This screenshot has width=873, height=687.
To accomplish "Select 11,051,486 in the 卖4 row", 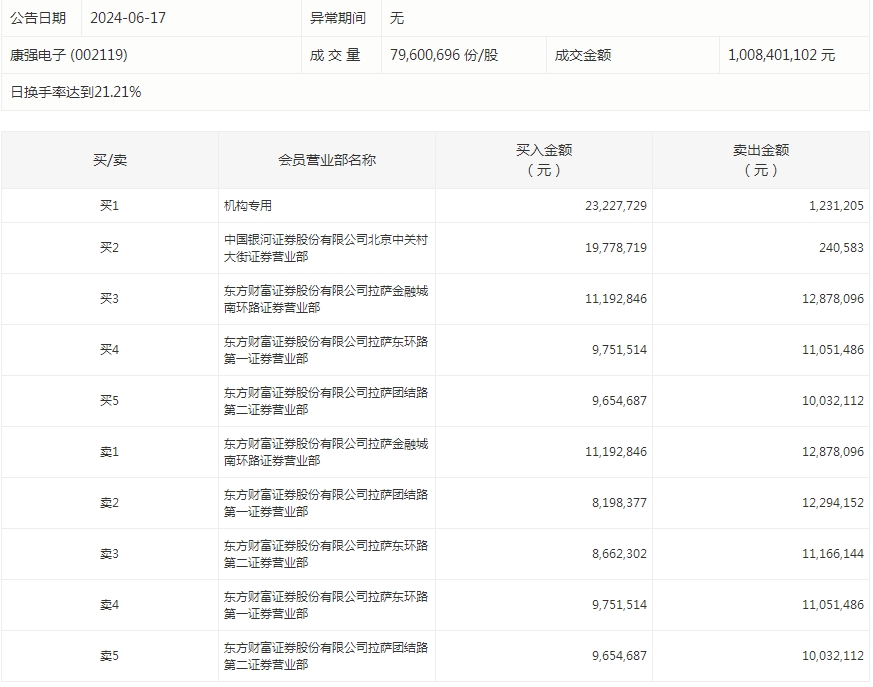I will click(833, 605).
